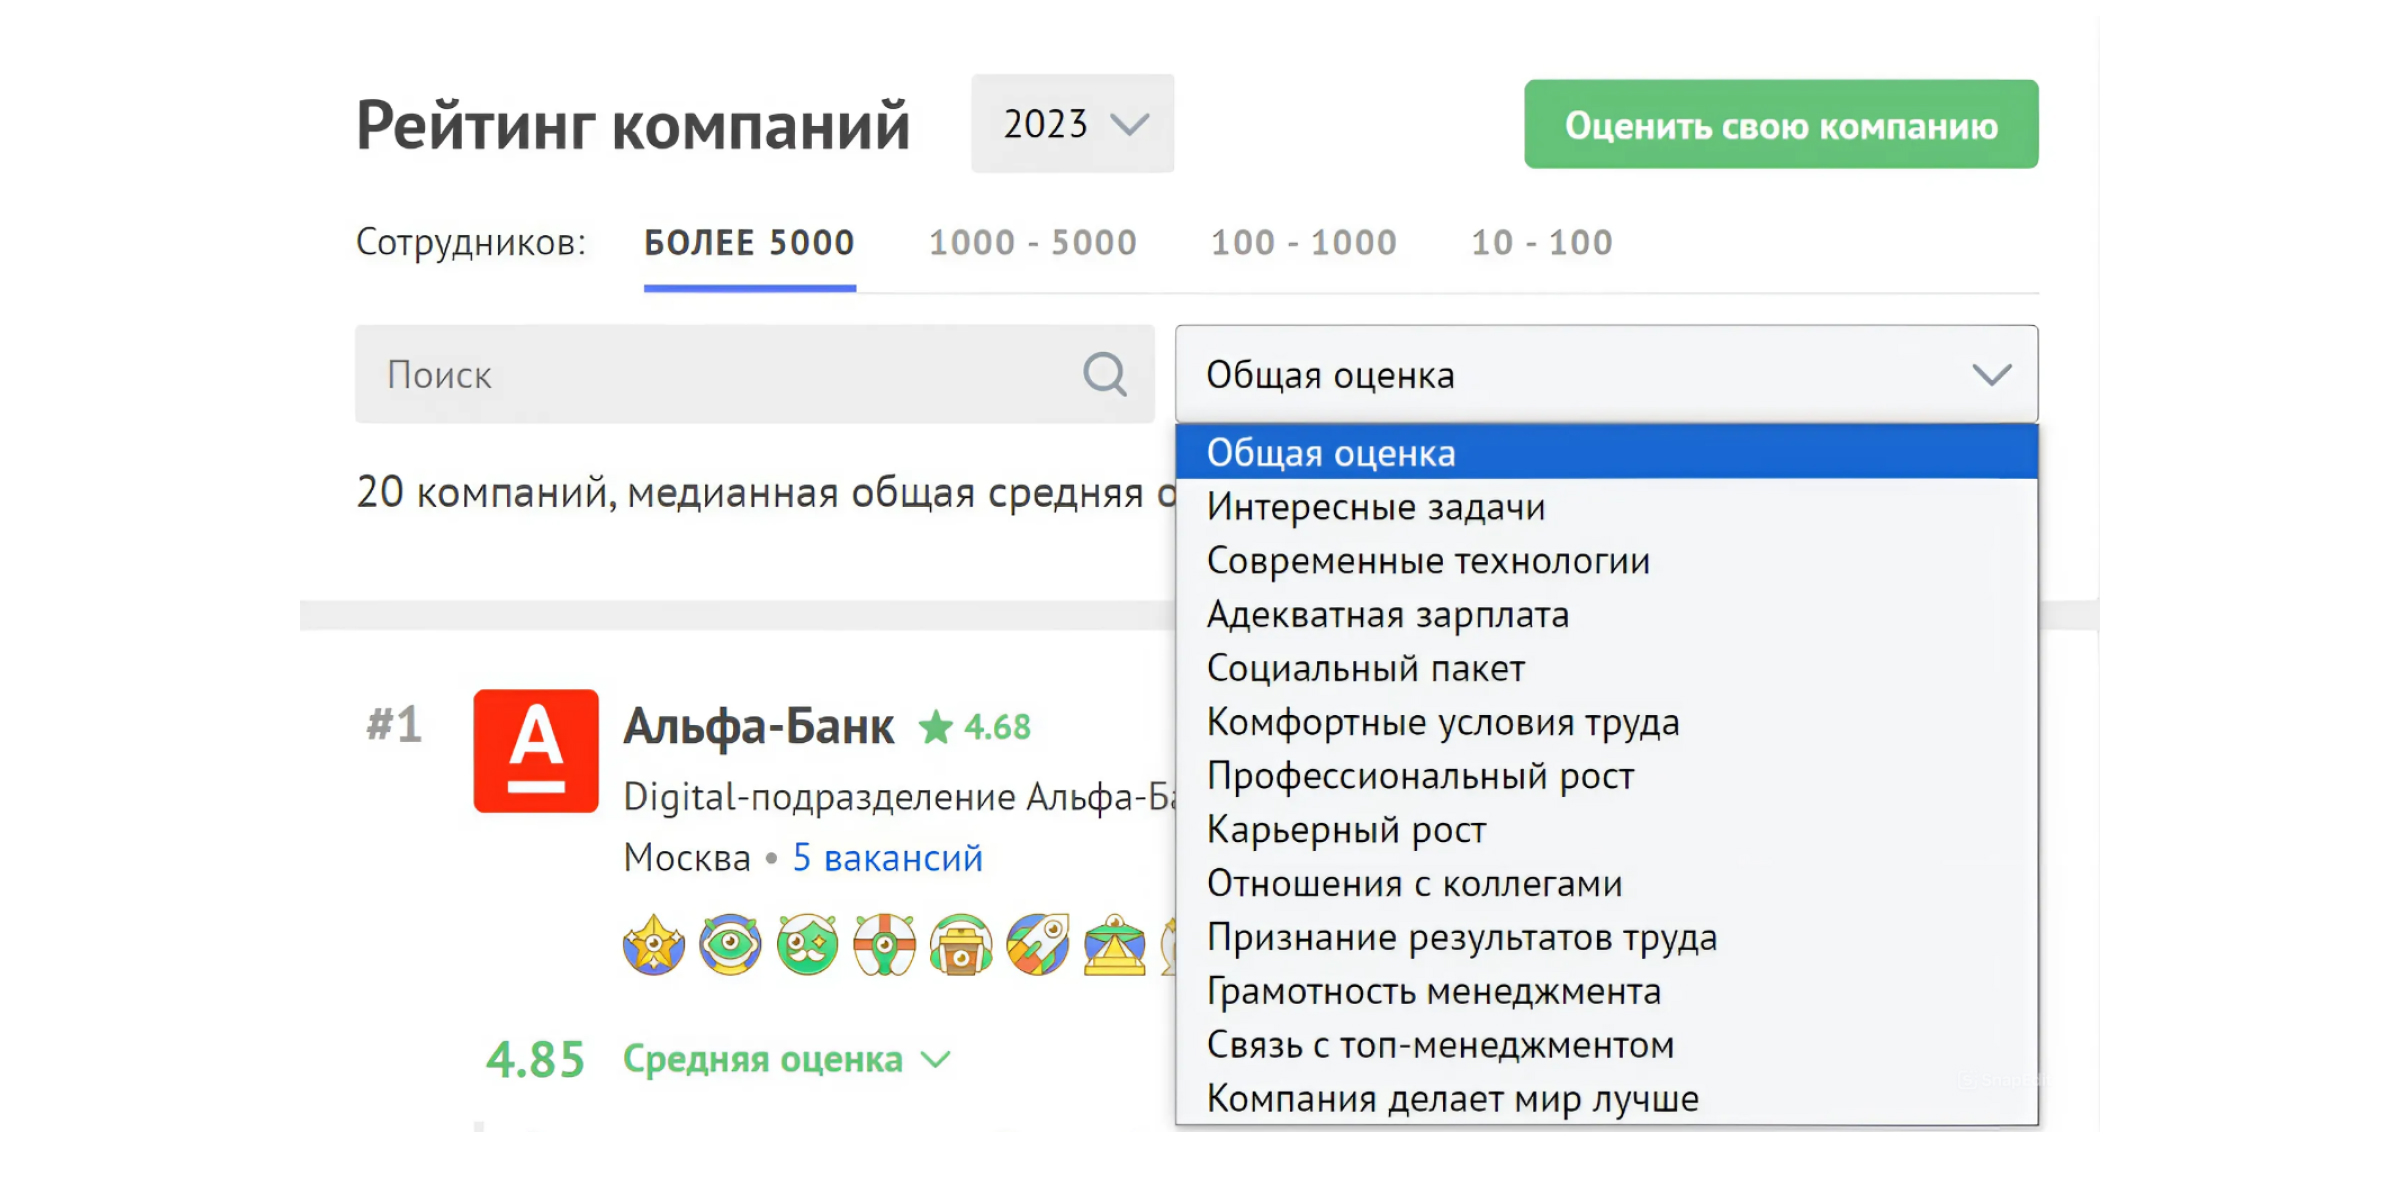Choose Карьерный рост rating criterion

point(1346,829)
